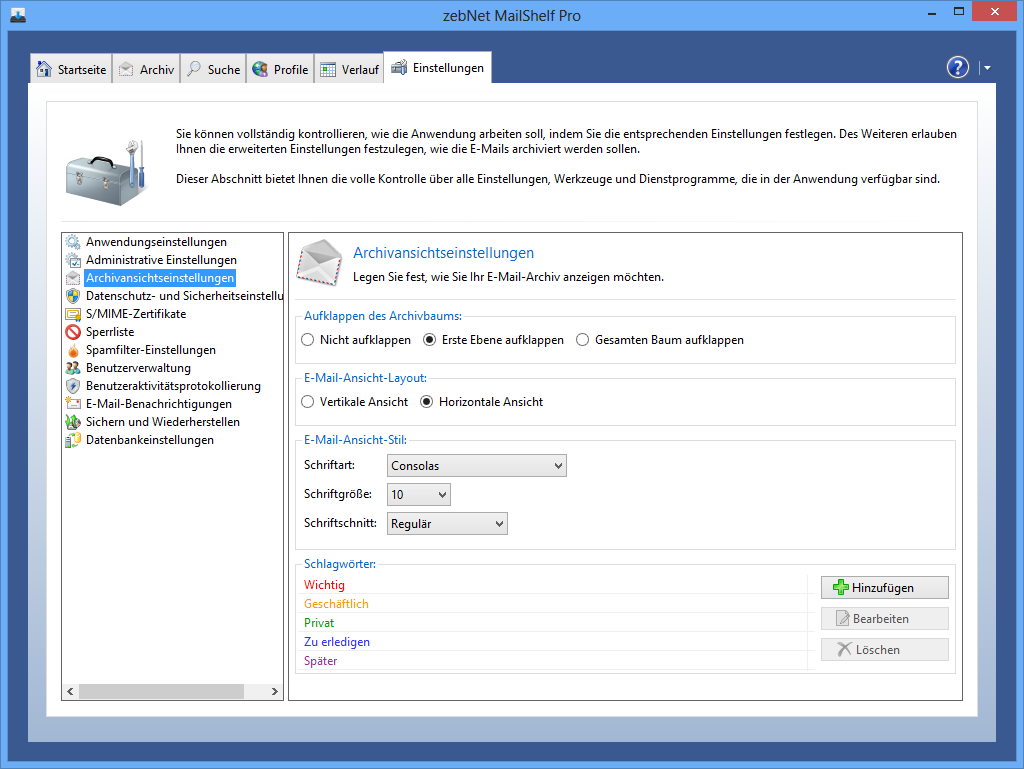Click the toolbox illustration in the header
Viewport: 1024px width, 769px height.
tap(106, 173)
